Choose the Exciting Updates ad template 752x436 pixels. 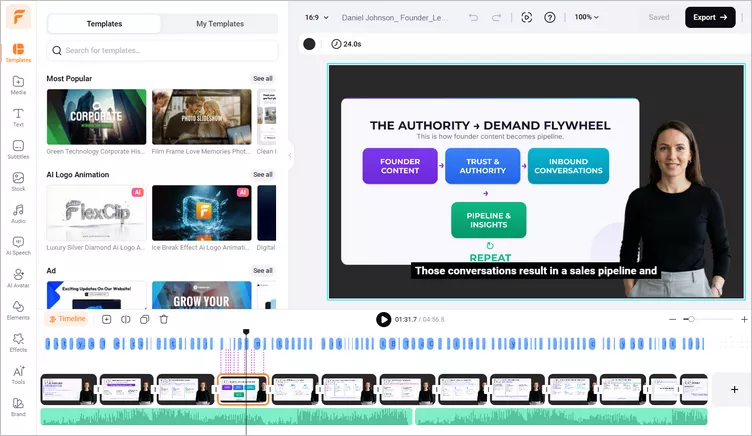click(96, 295)
